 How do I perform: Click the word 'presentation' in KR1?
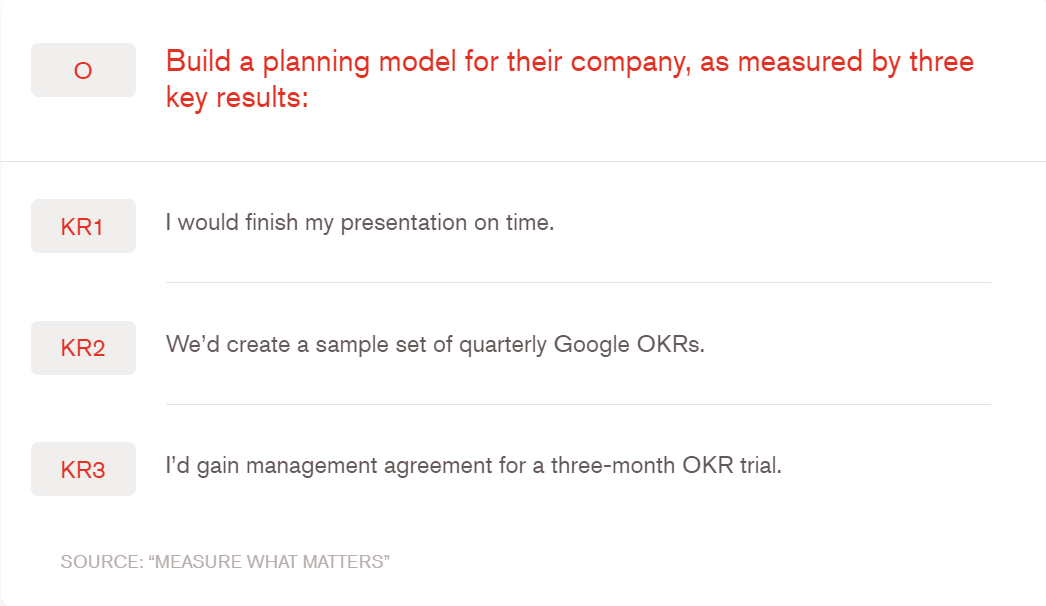click(x=404, y=222)
